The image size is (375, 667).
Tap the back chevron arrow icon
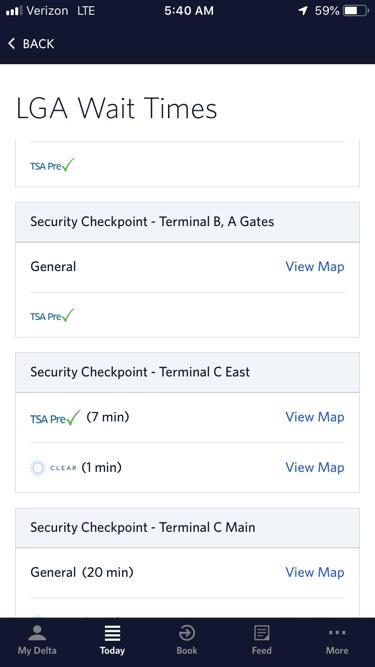pyautogui.click(x=11, y=43)
